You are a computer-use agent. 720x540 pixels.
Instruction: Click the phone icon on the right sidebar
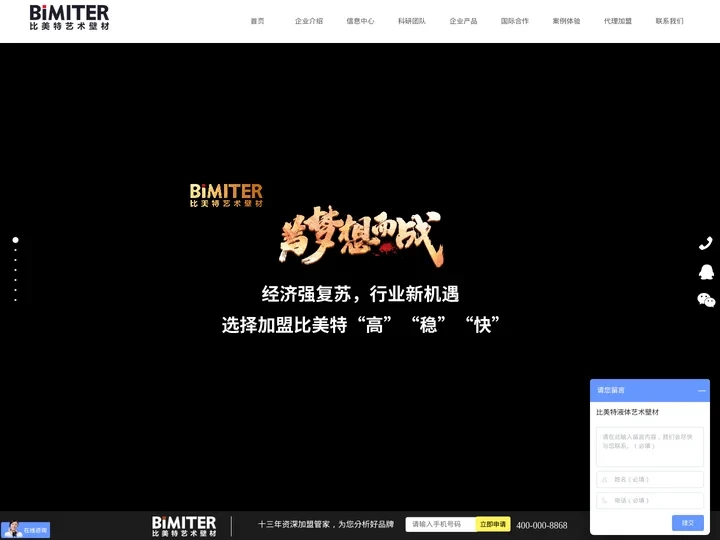tap(706, 243)
